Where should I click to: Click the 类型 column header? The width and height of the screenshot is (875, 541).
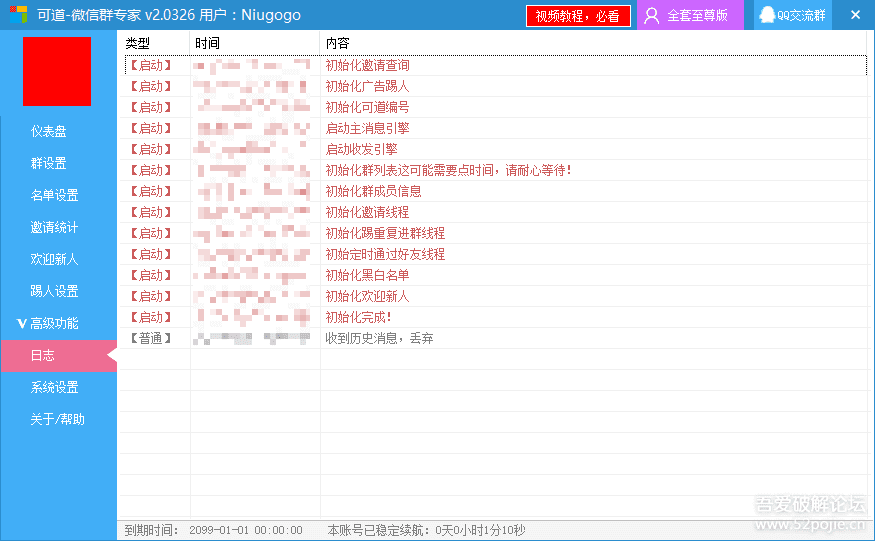[155, 43]
